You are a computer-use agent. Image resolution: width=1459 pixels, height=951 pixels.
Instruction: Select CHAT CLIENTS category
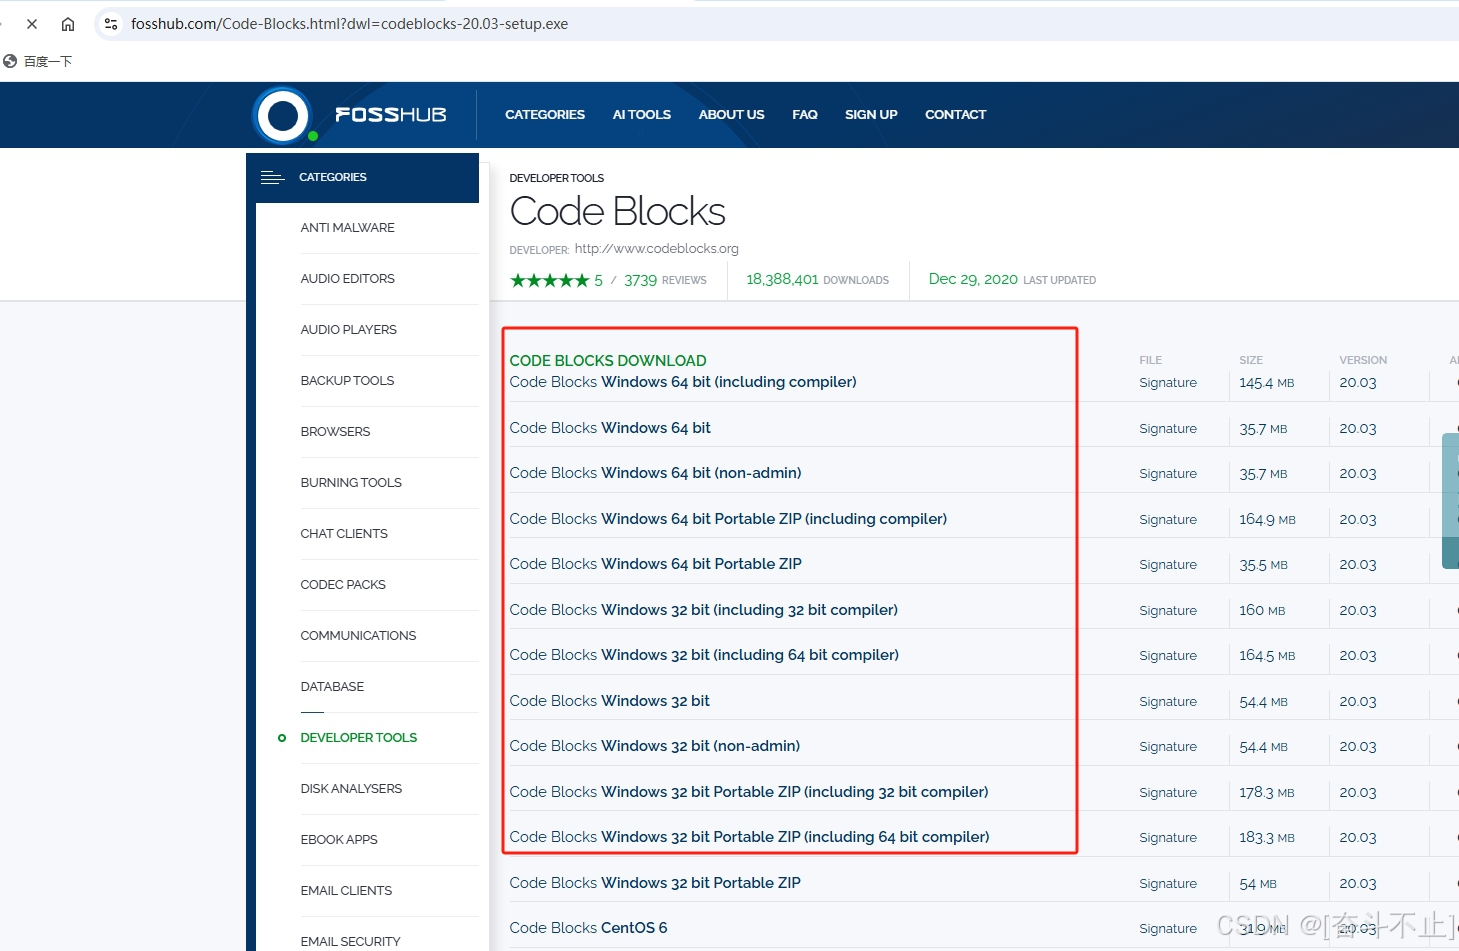pos(344,534)
